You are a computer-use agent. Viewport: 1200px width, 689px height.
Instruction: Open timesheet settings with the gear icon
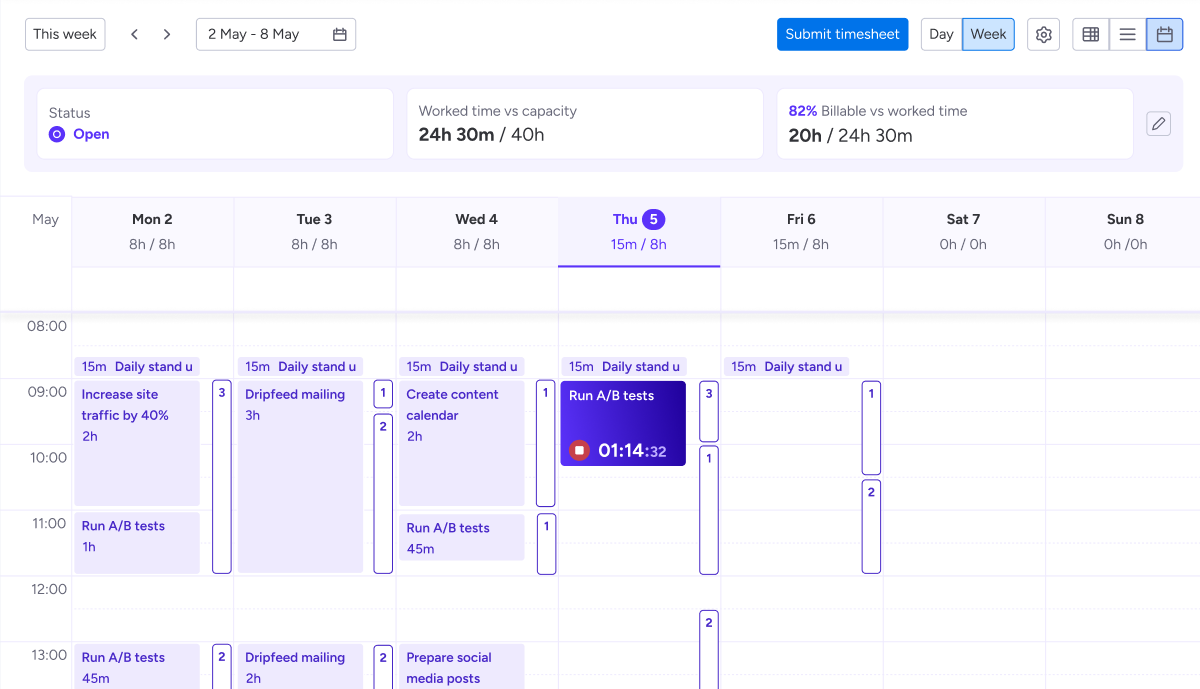(1043, 34)
